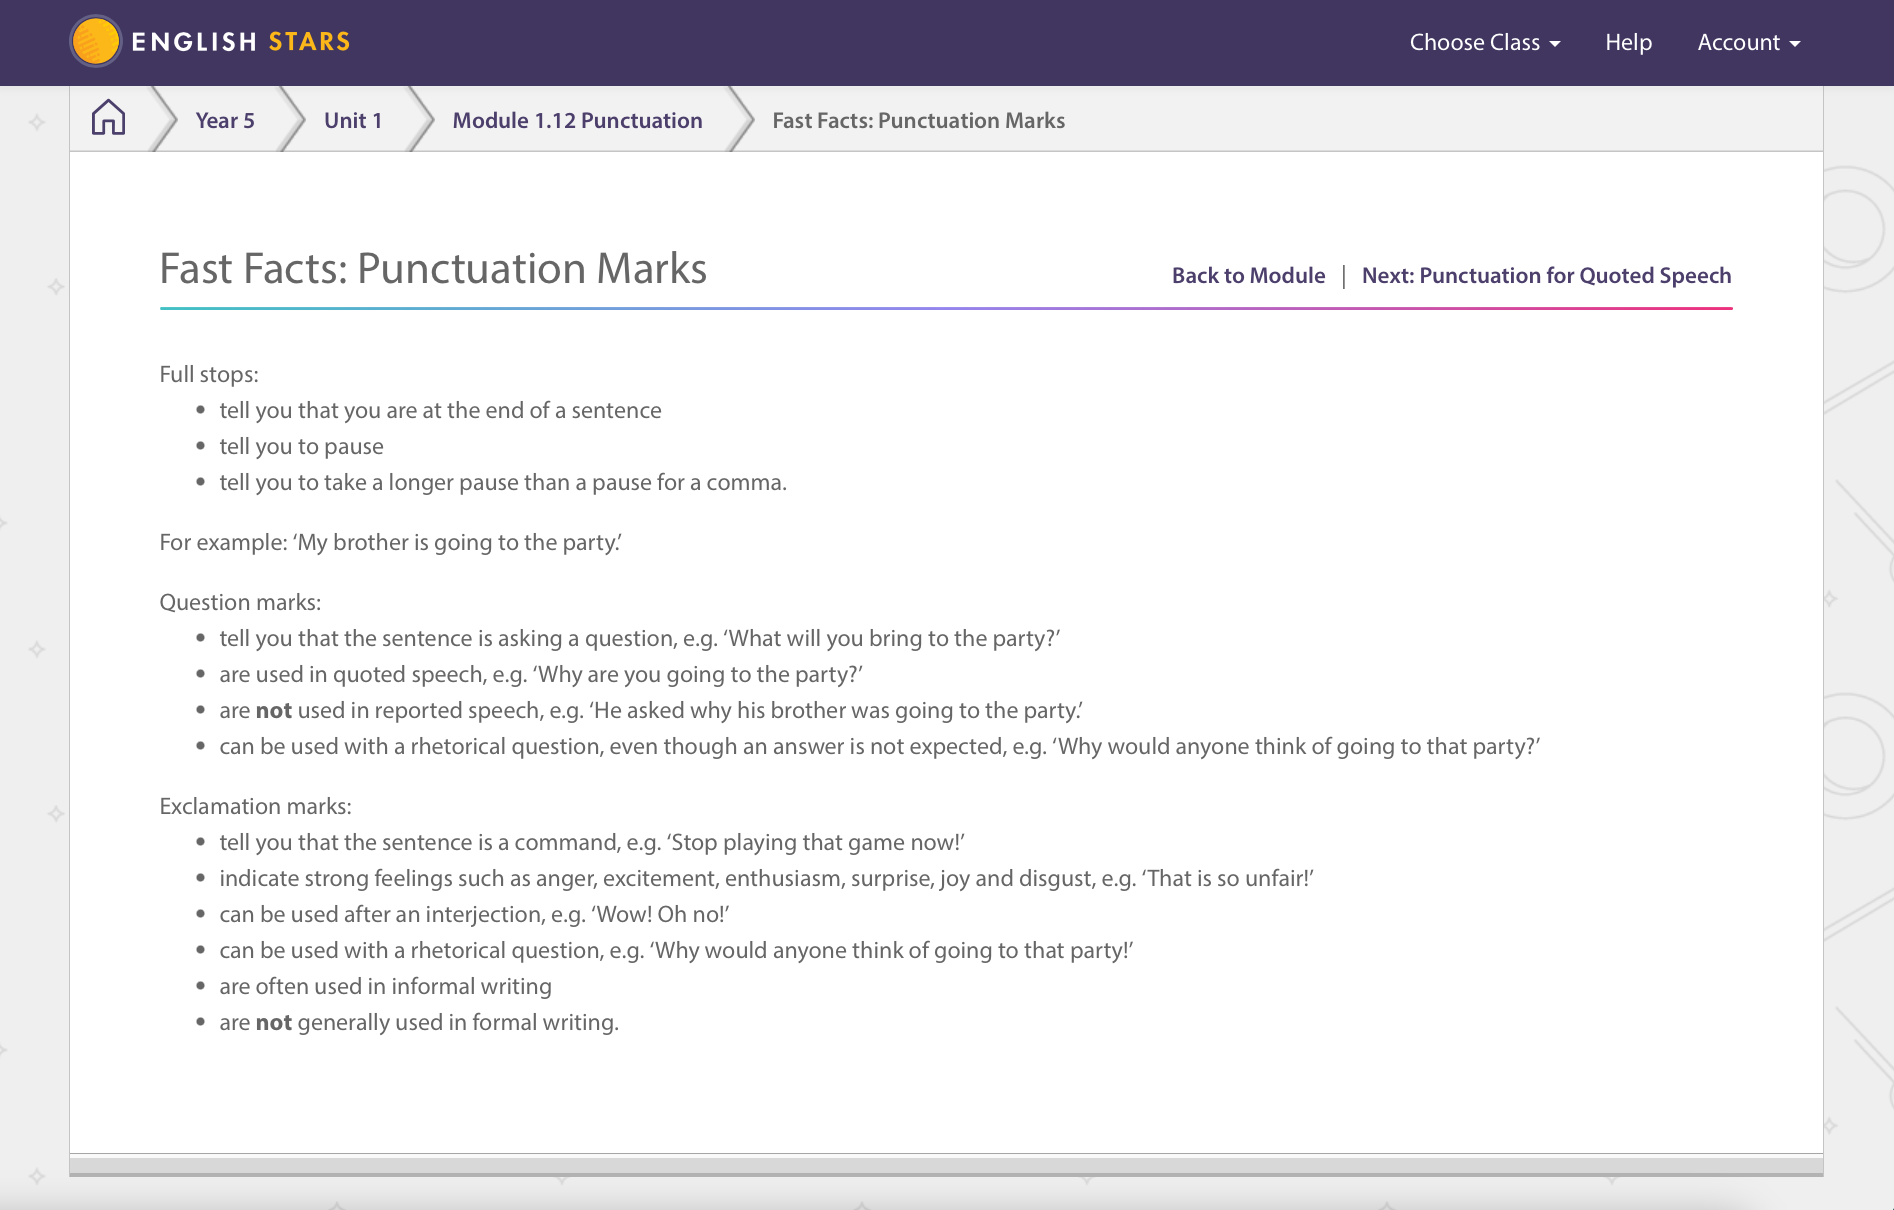
Task: Click the example 'My brother is going to the party.'
Action: coord(390,542)
